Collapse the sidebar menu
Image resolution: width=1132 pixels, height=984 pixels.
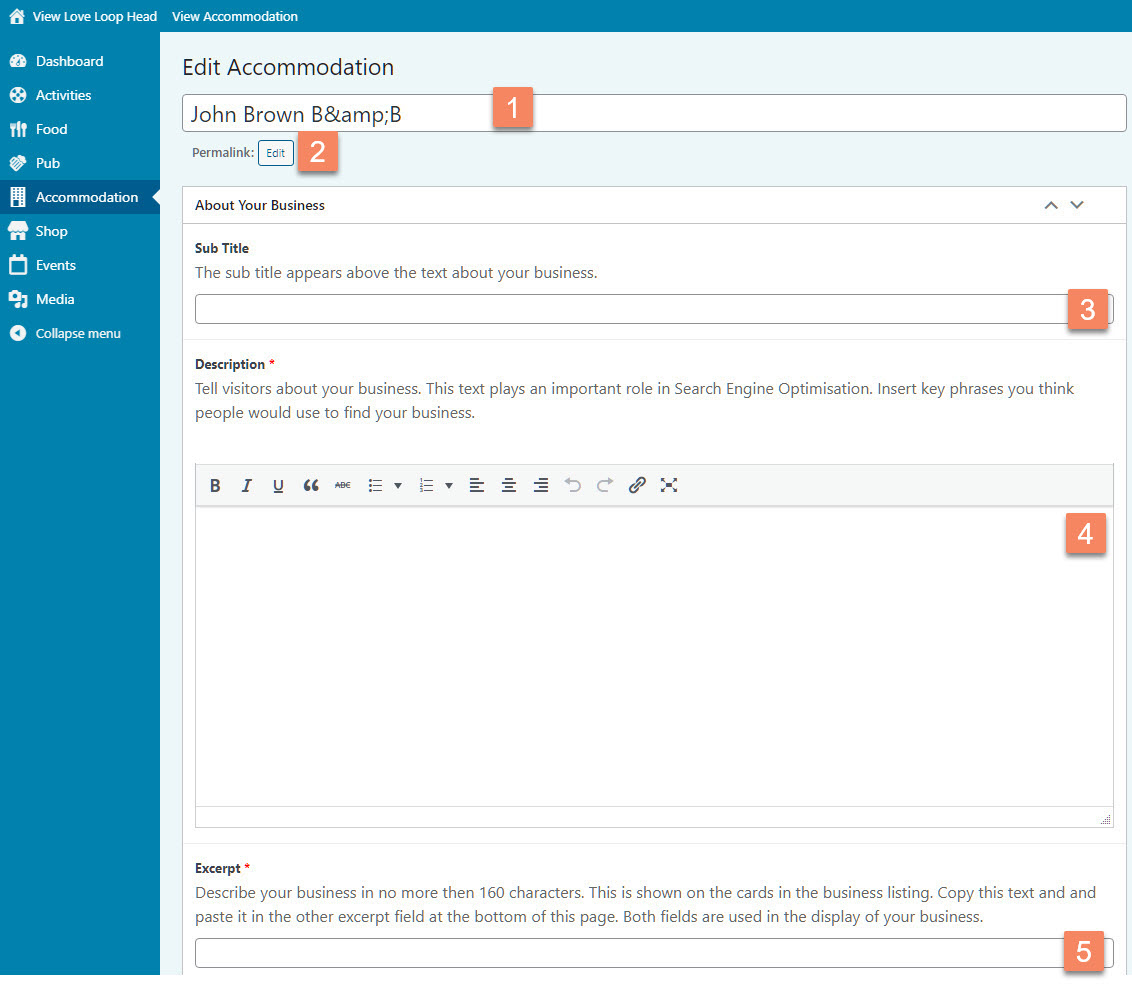pyautogui.click(x=77, y=333)
